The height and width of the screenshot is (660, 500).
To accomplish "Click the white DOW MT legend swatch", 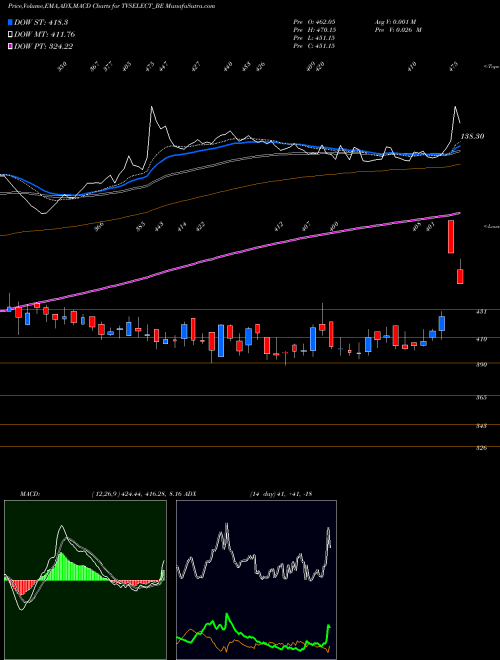I will 10,34.
